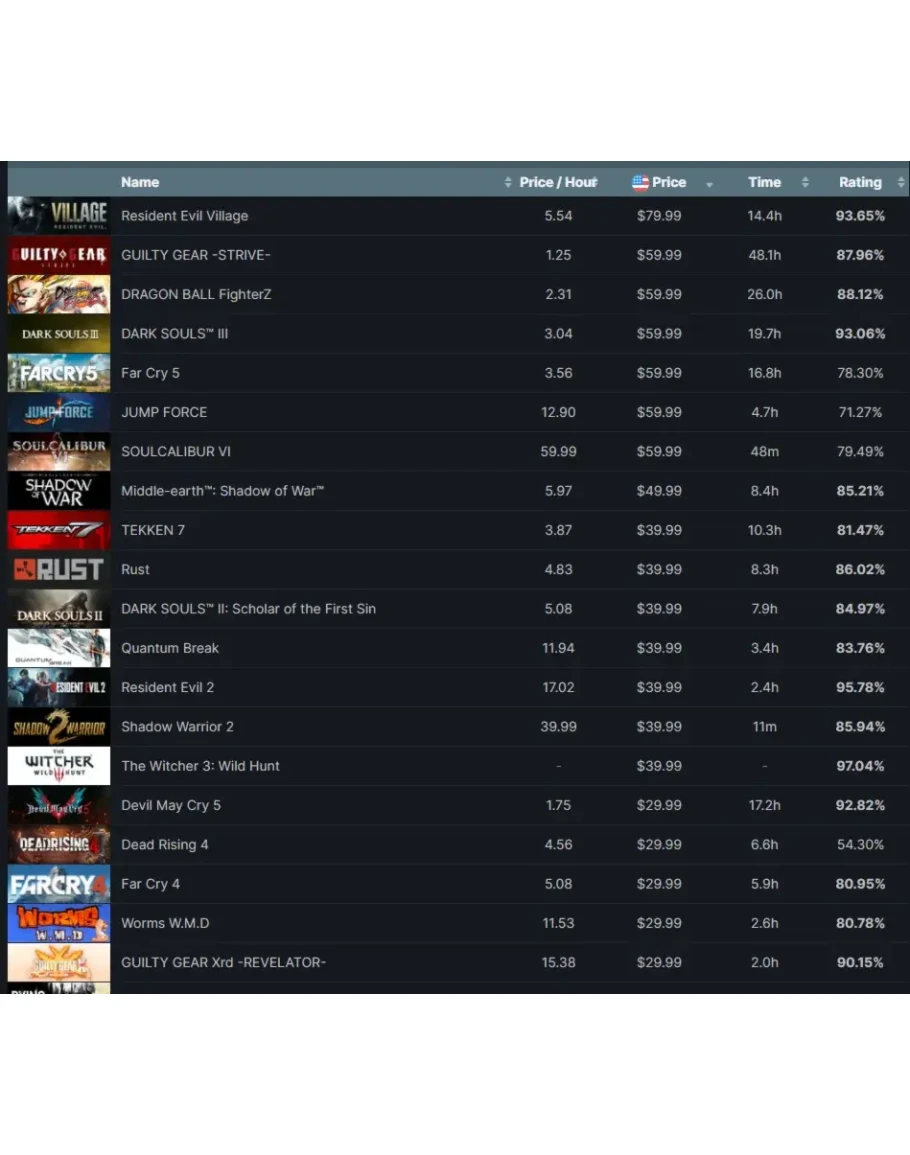
Task: Open Shadow Warrior 2 game entry
Action: [177, 726]
